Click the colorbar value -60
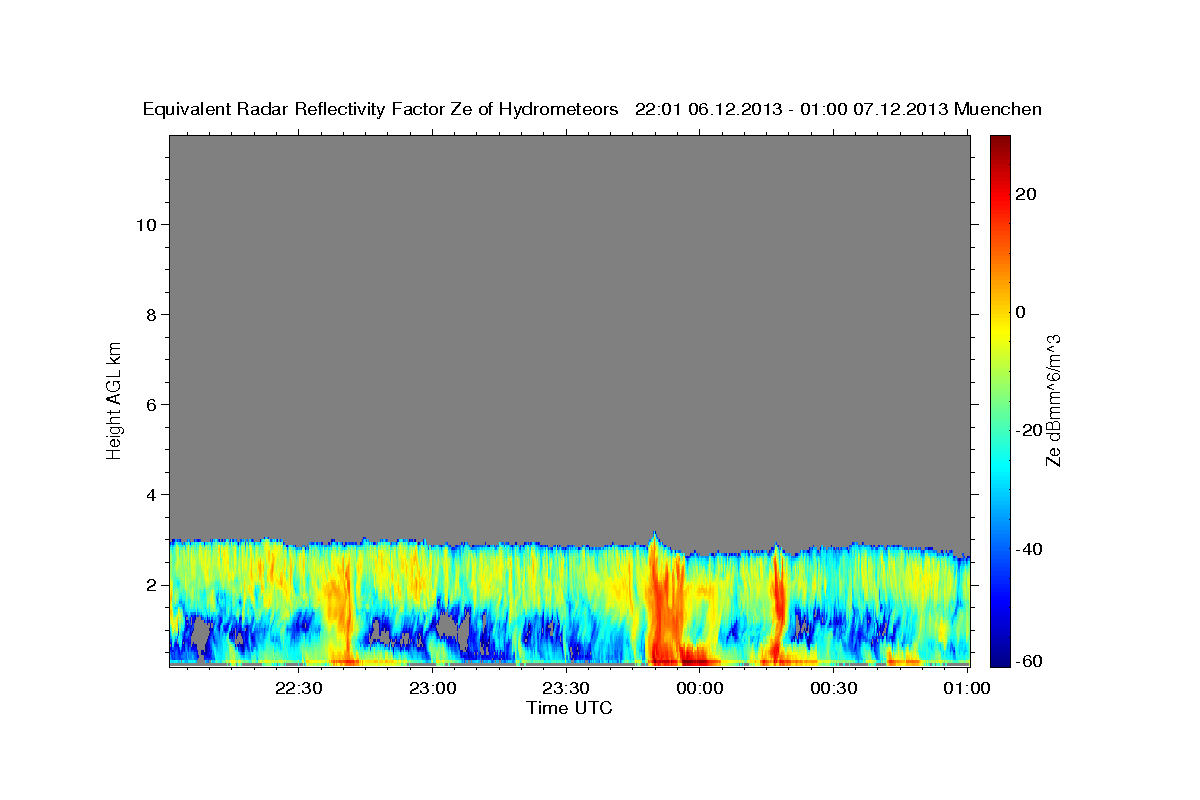This screenshot has width=1200, height=800. click(x=1028, y=661)
